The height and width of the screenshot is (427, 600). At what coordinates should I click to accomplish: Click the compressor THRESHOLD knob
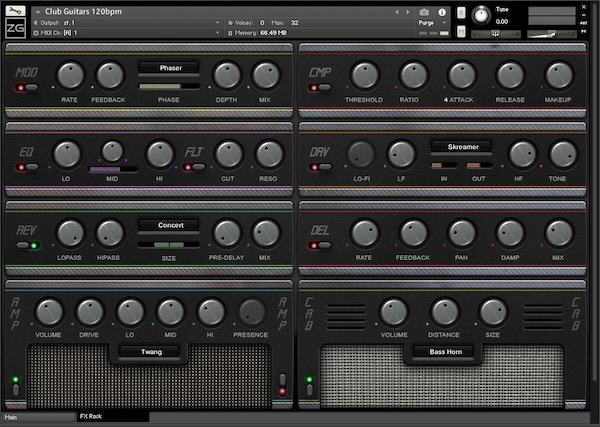[x=365, y=73]
